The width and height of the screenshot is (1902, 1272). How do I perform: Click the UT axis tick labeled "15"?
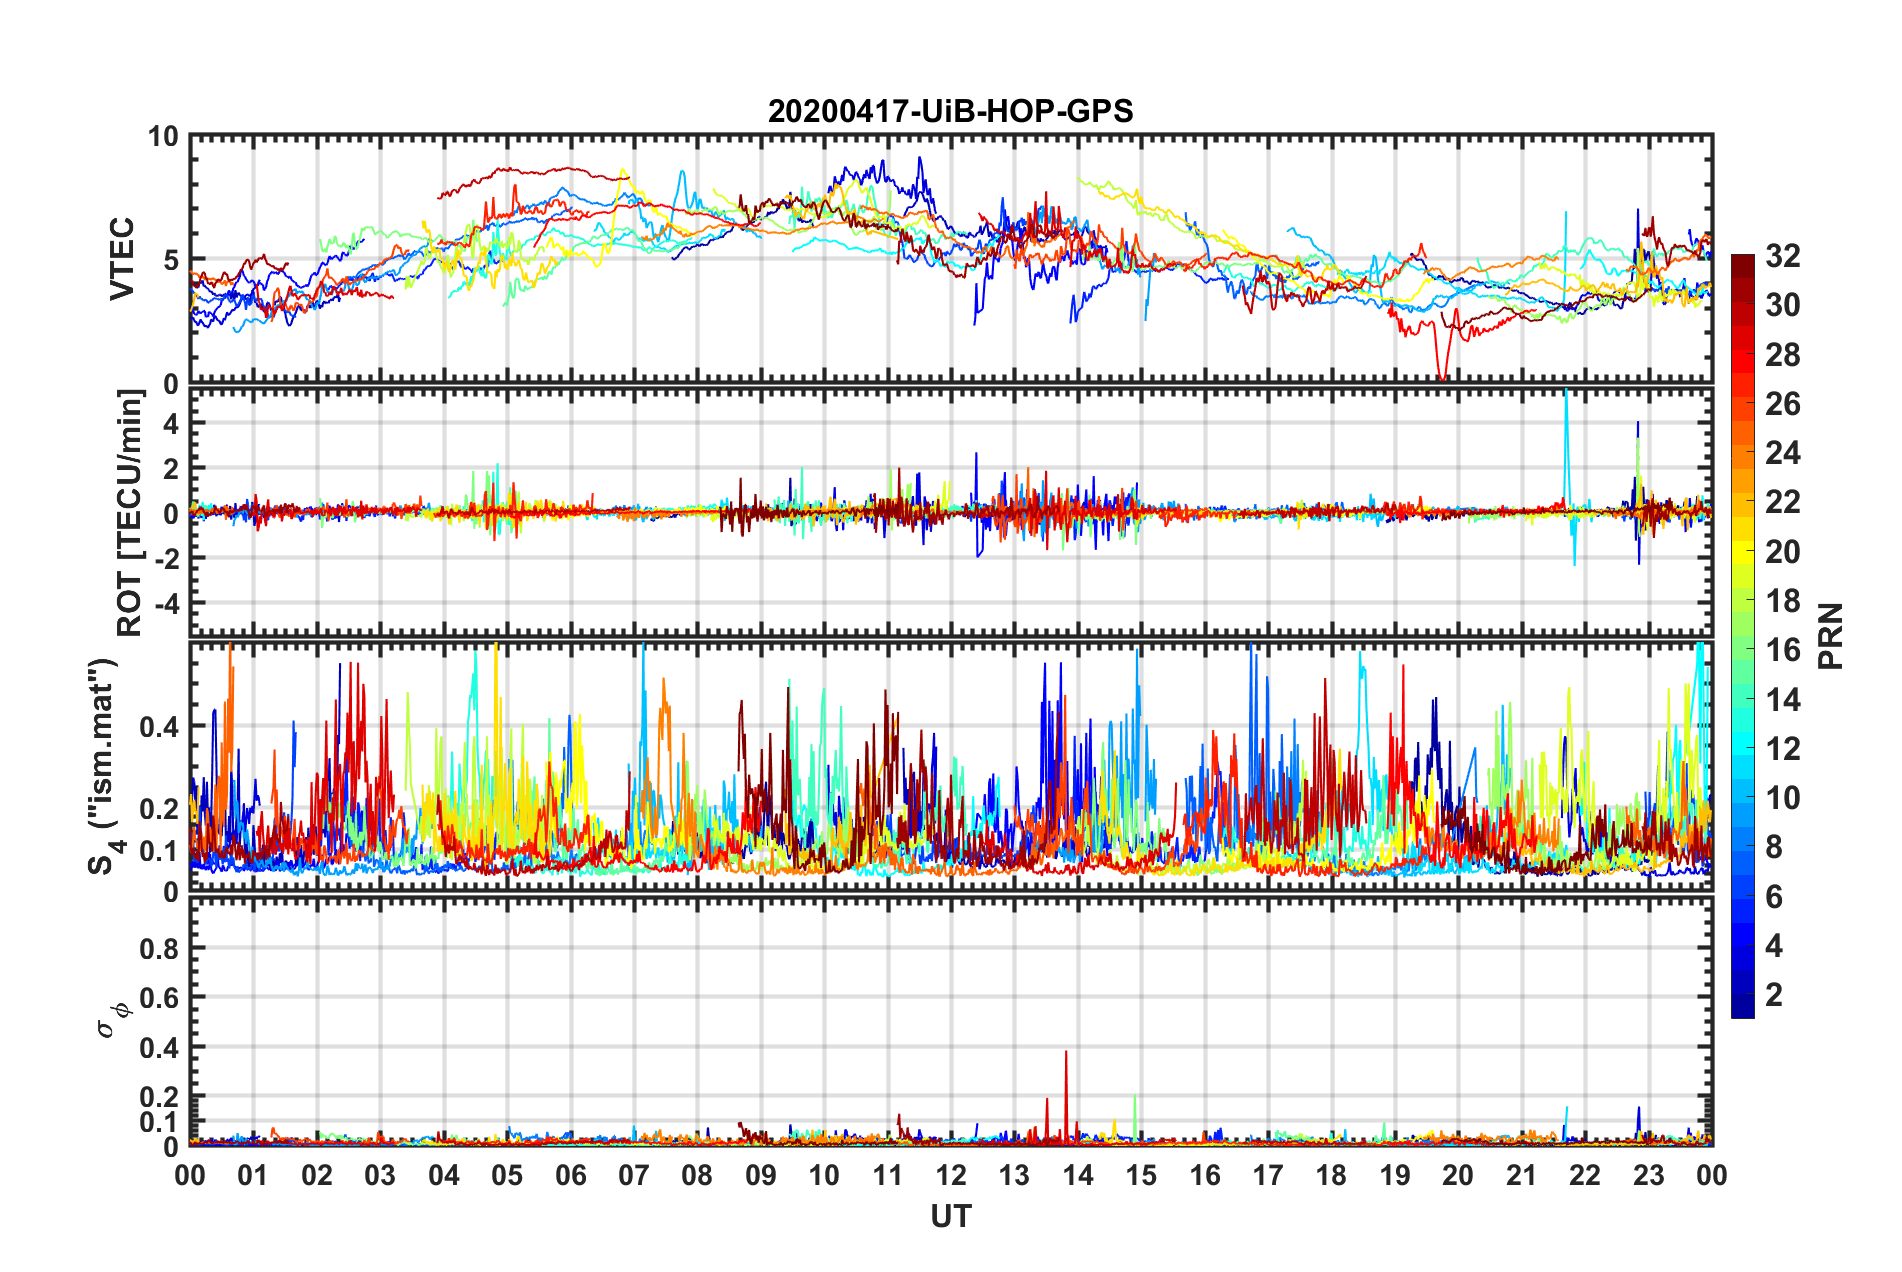[x=1141, y=1175]
